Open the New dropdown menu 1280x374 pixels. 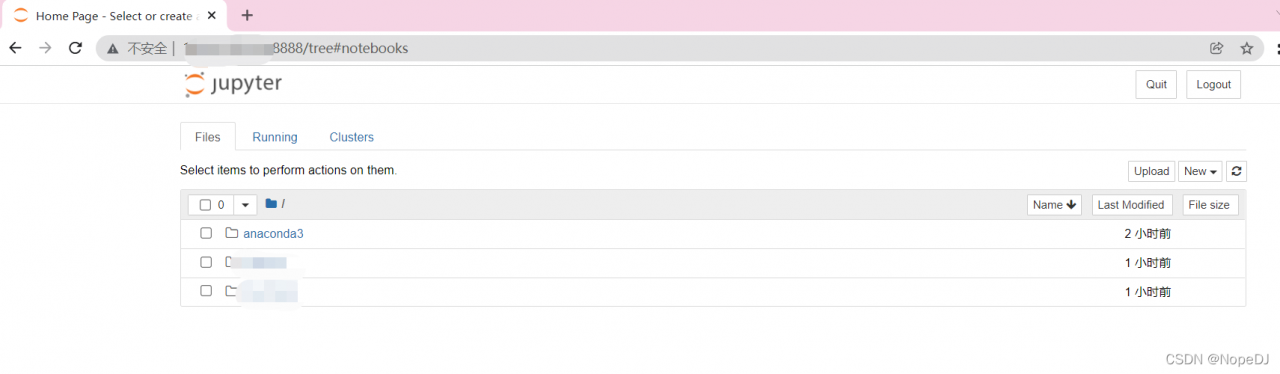1200,172
